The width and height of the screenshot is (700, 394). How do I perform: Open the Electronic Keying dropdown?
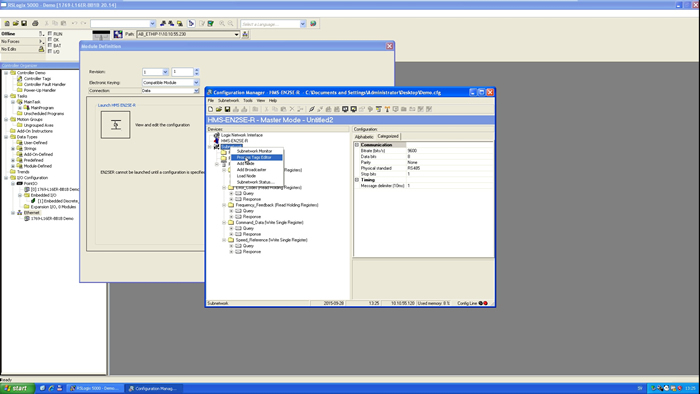tap(196, 83)
